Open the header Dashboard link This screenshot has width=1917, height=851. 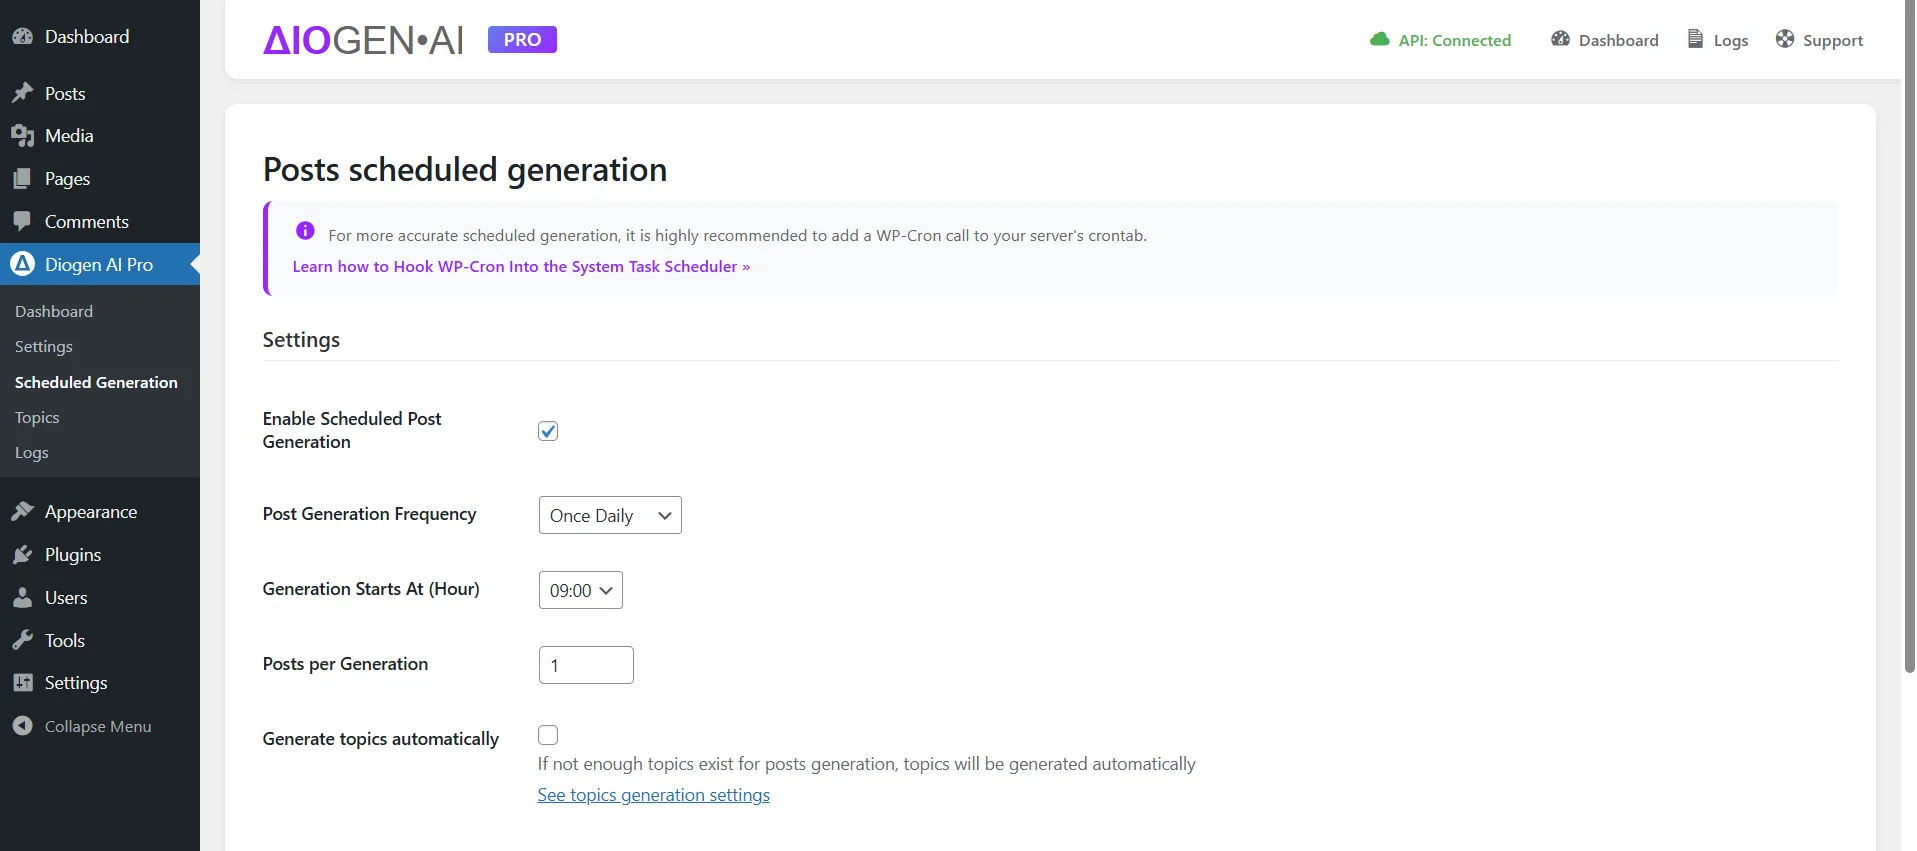tap(1605, 40)
